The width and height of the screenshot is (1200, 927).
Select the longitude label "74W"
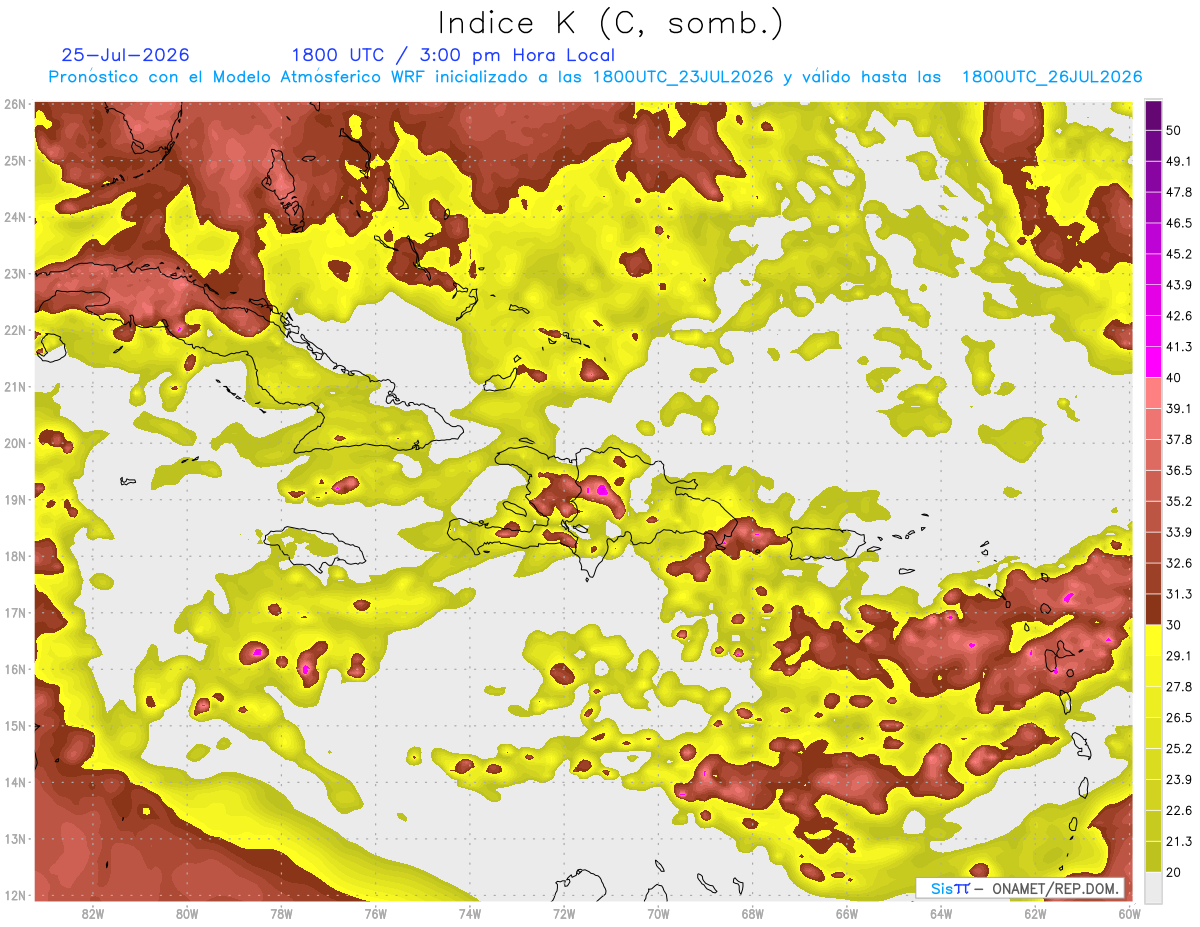pos(470,914)
